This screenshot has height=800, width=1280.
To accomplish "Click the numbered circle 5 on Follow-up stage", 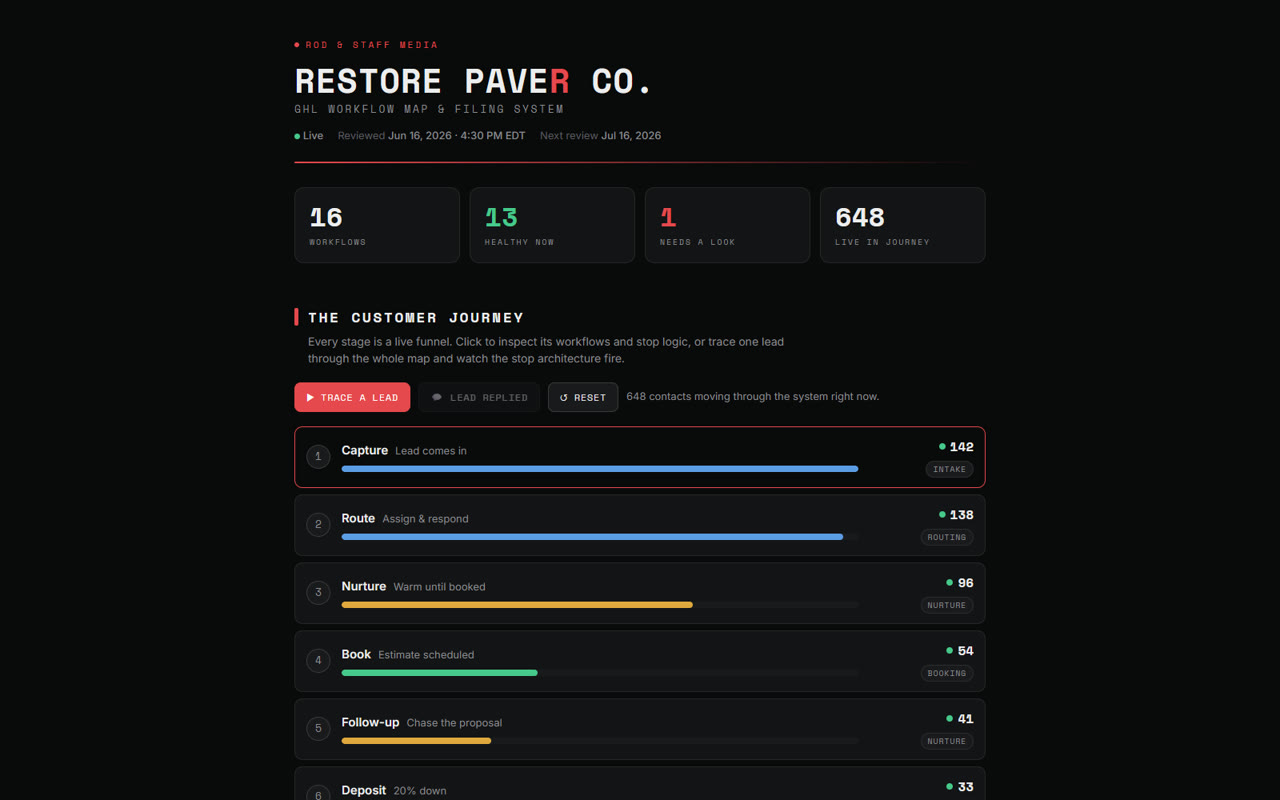I will tap(318, 729).
